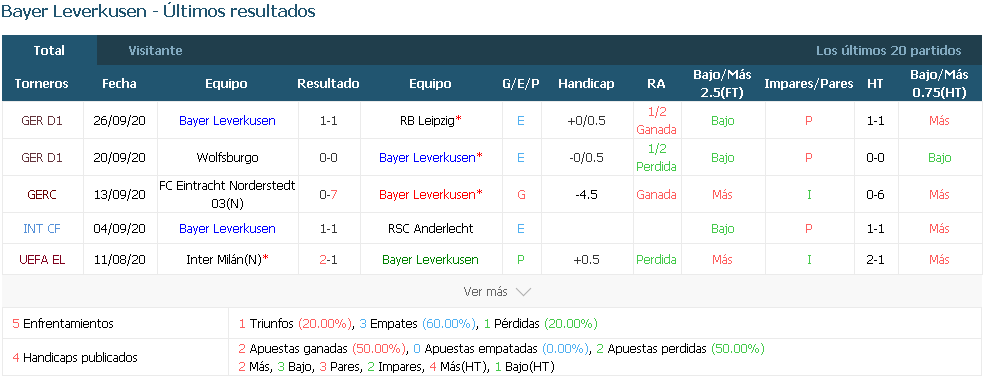Click the INT CF tournament label

[42, 228]
